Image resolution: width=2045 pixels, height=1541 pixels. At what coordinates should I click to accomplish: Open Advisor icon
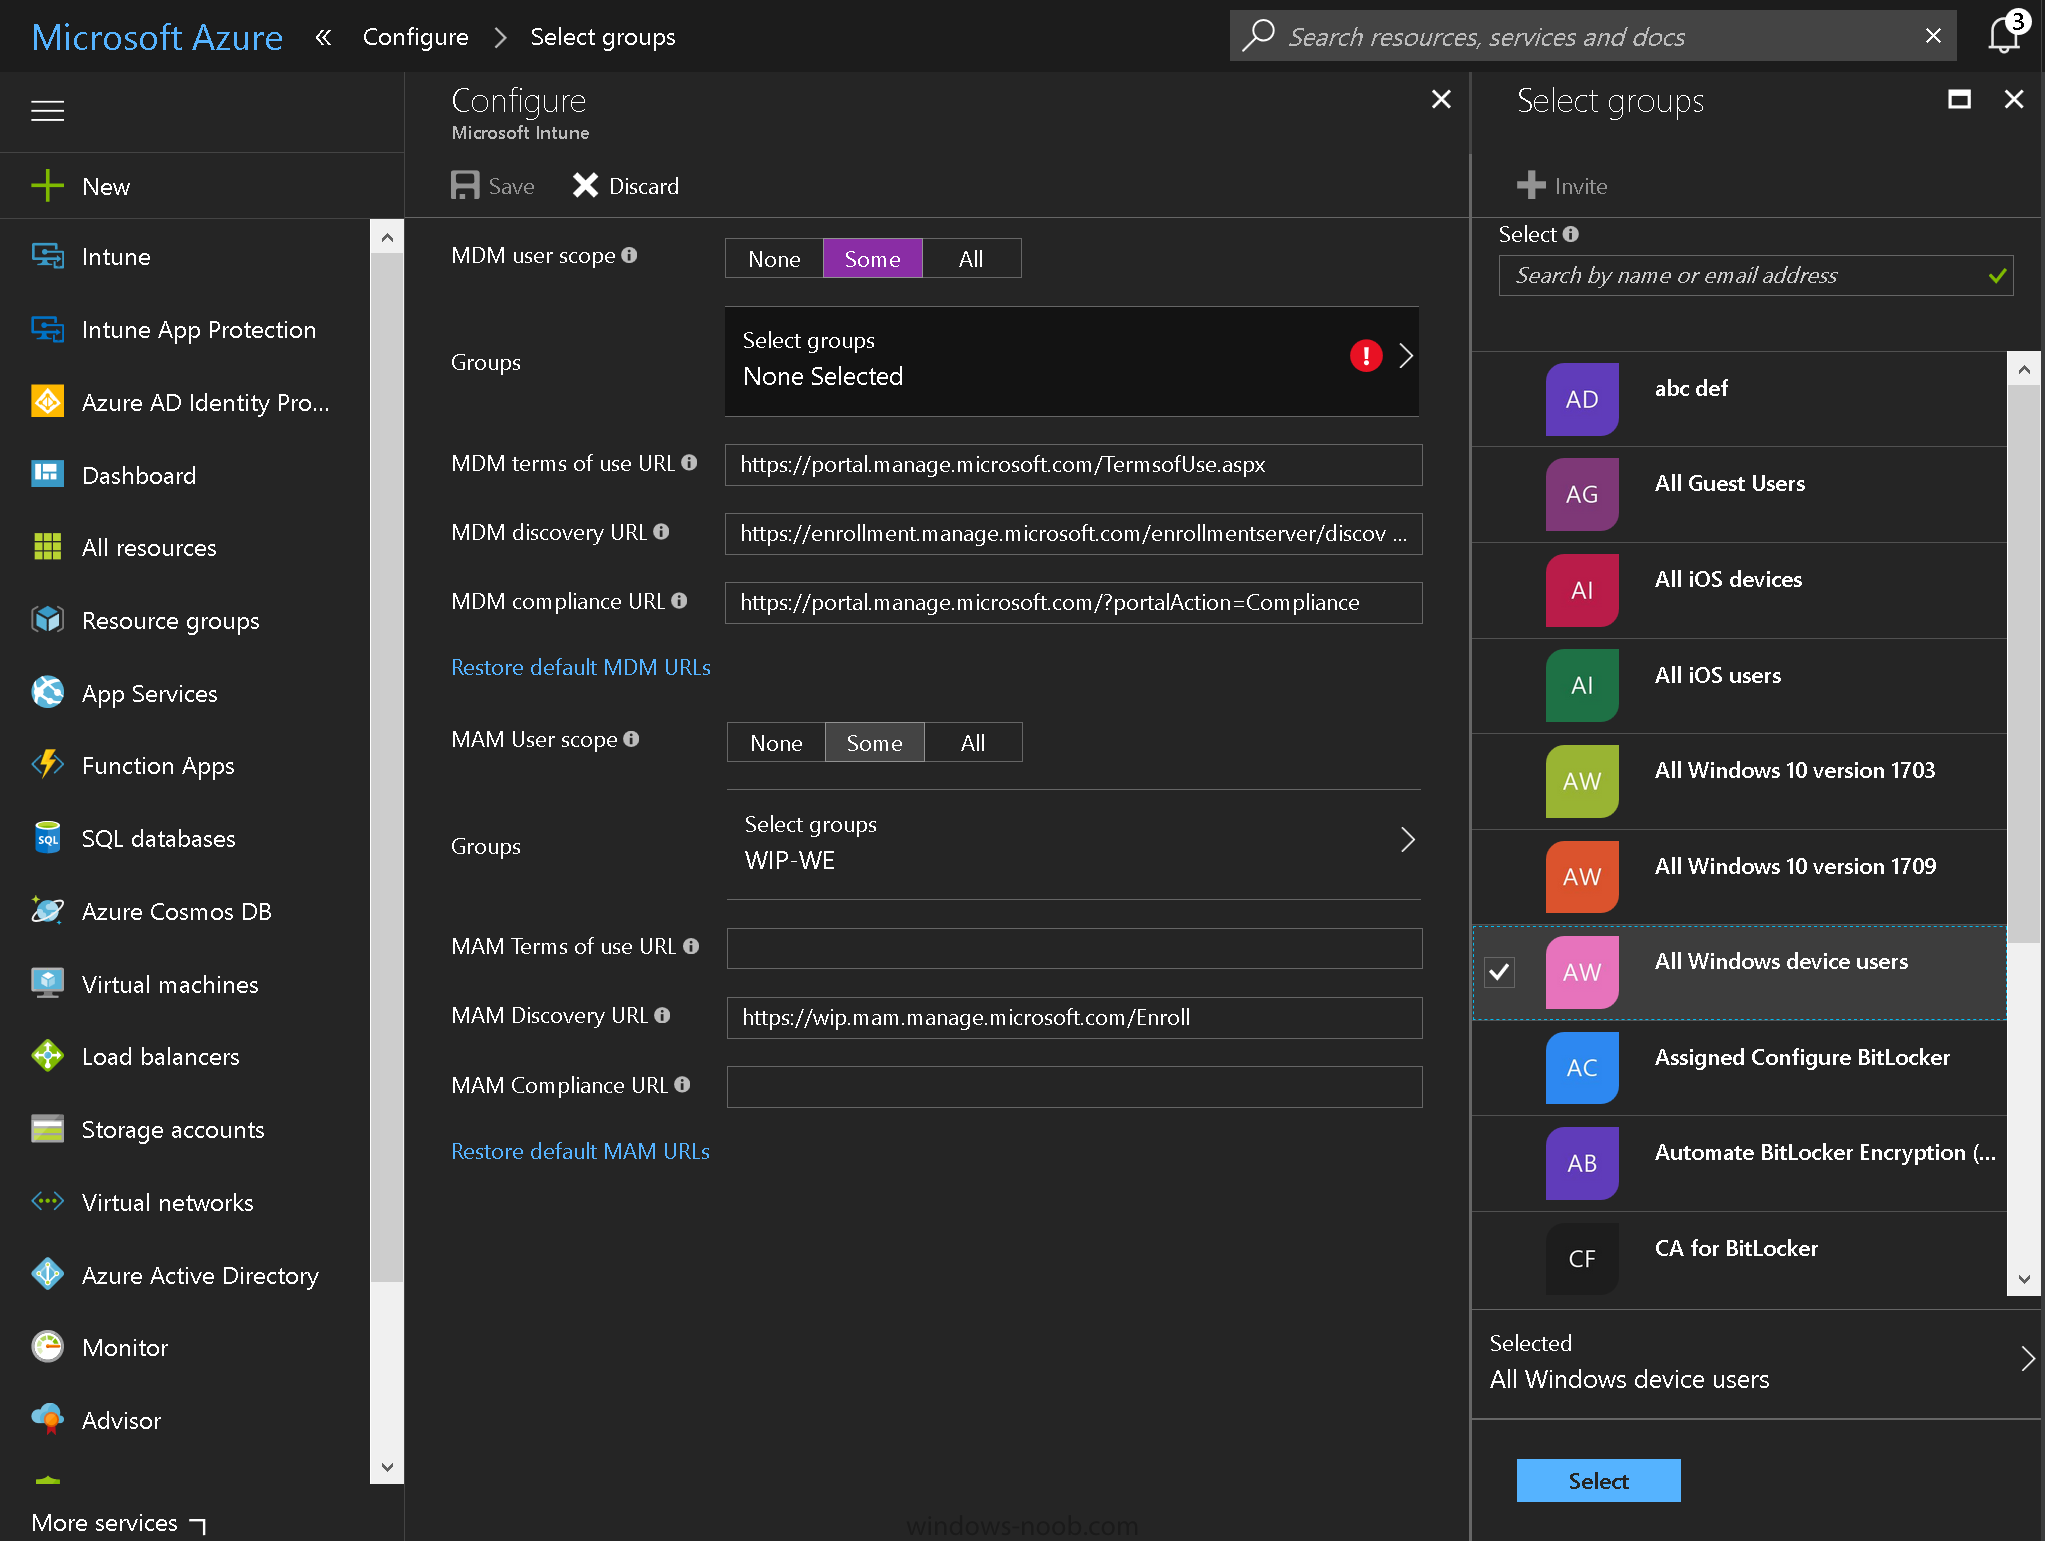[47, 1420]
